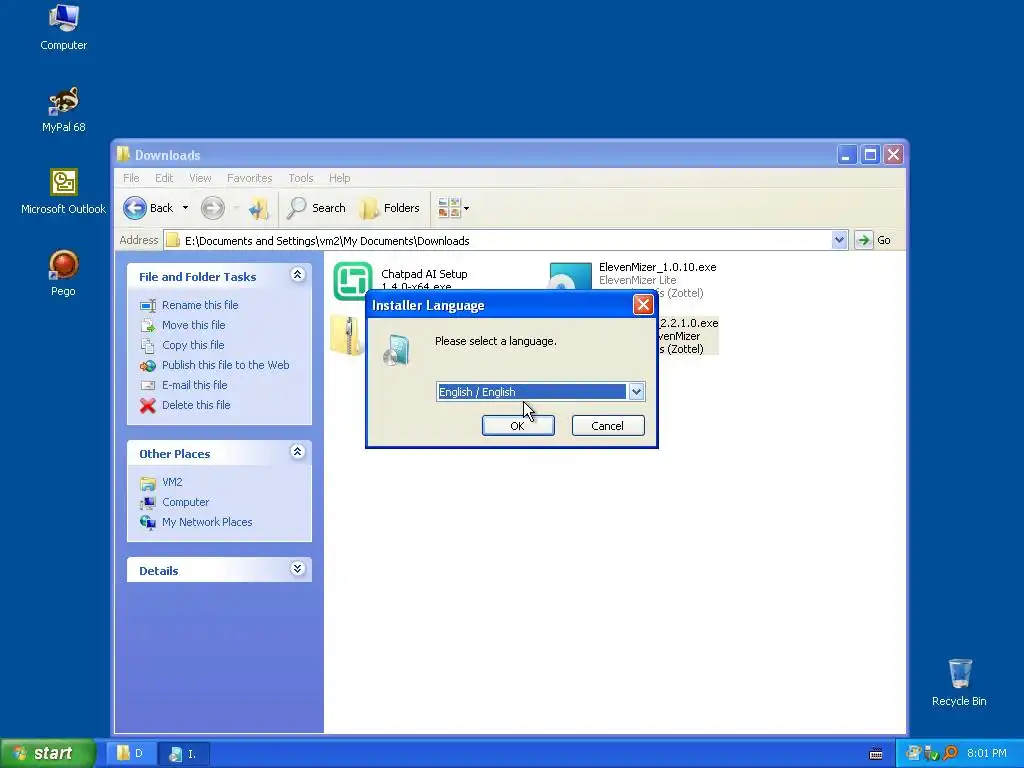Image resolution: width=1024 pixels, height=768 pixels.
Task: Collapse File and Folder Tasks panel
Action: [x=297, y=275]
